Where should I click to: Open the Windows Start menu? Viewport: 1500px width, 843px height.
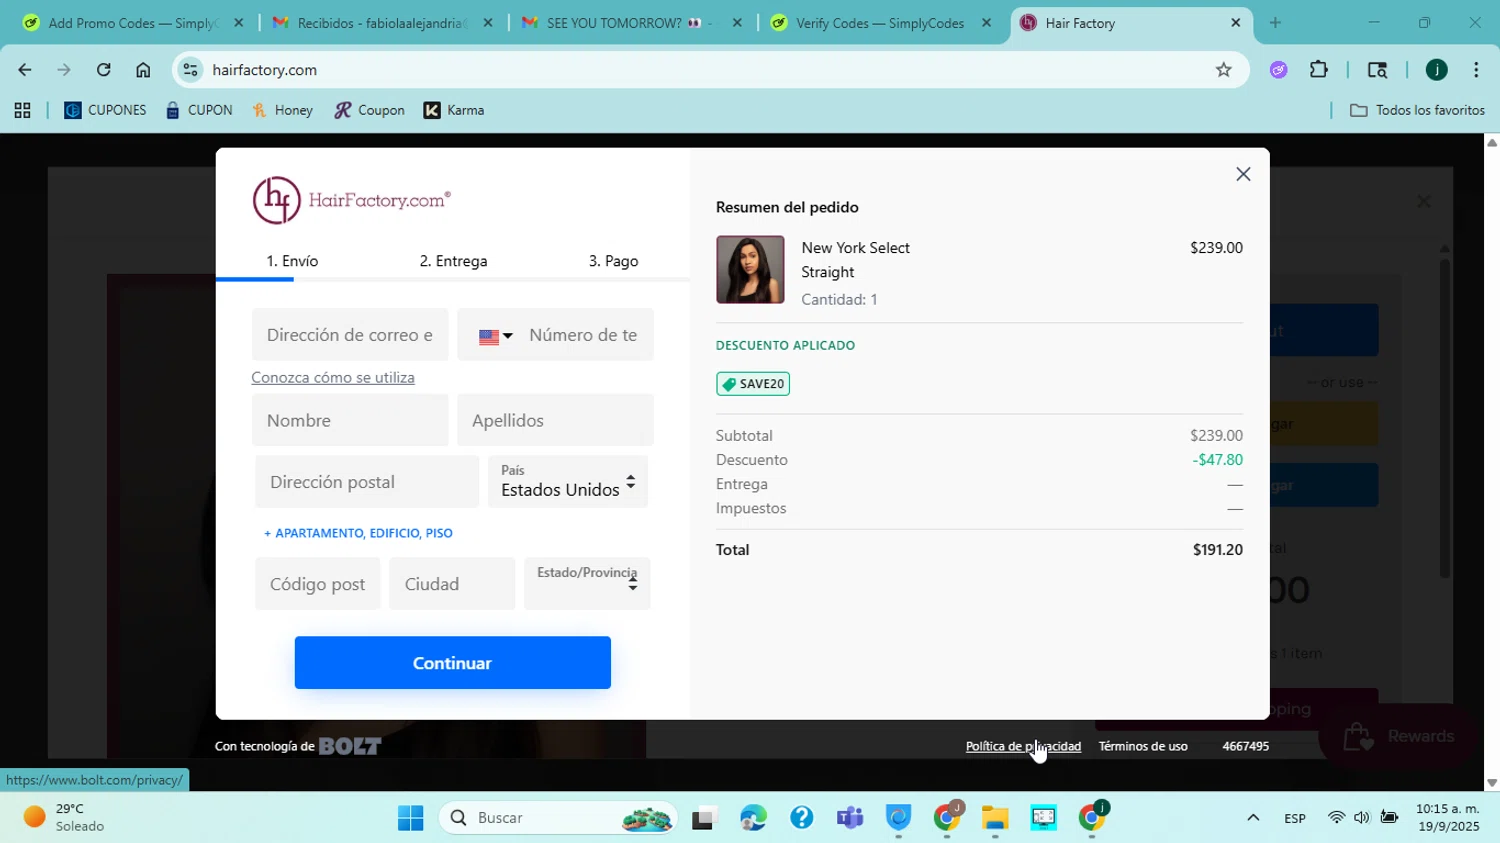point(410,818)
